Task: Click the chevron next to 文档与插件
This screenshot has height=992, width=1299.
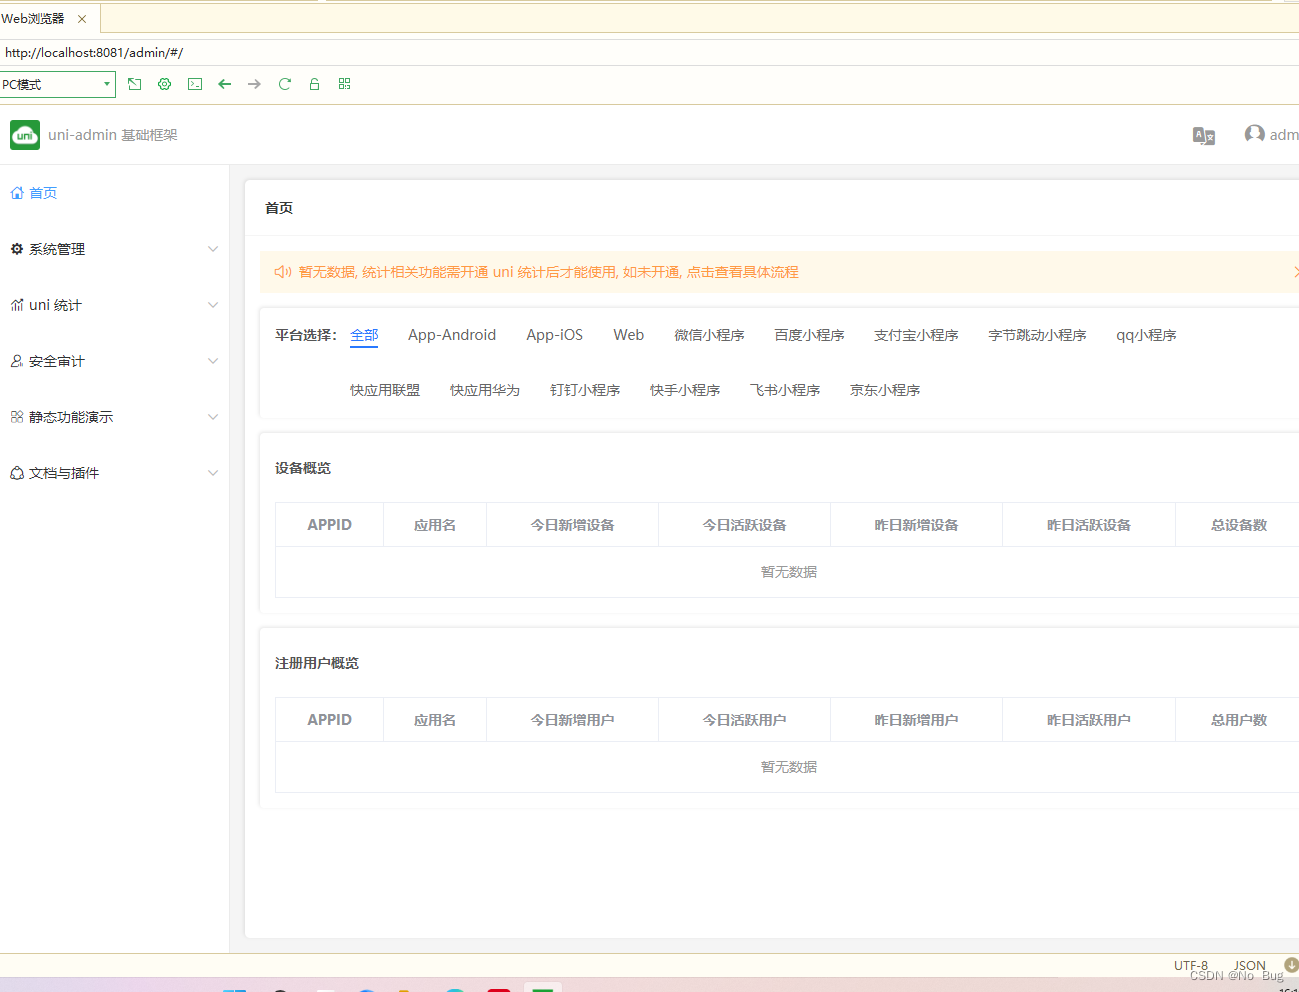Action: (213, 473)
